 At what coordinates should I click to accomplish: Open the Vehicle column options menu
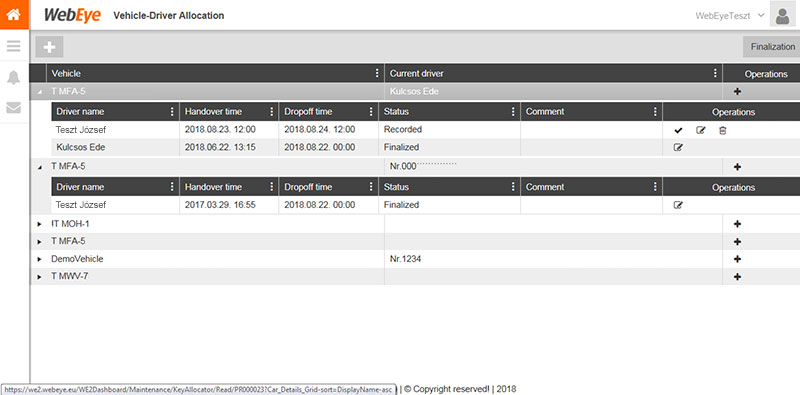coord(377,73)
